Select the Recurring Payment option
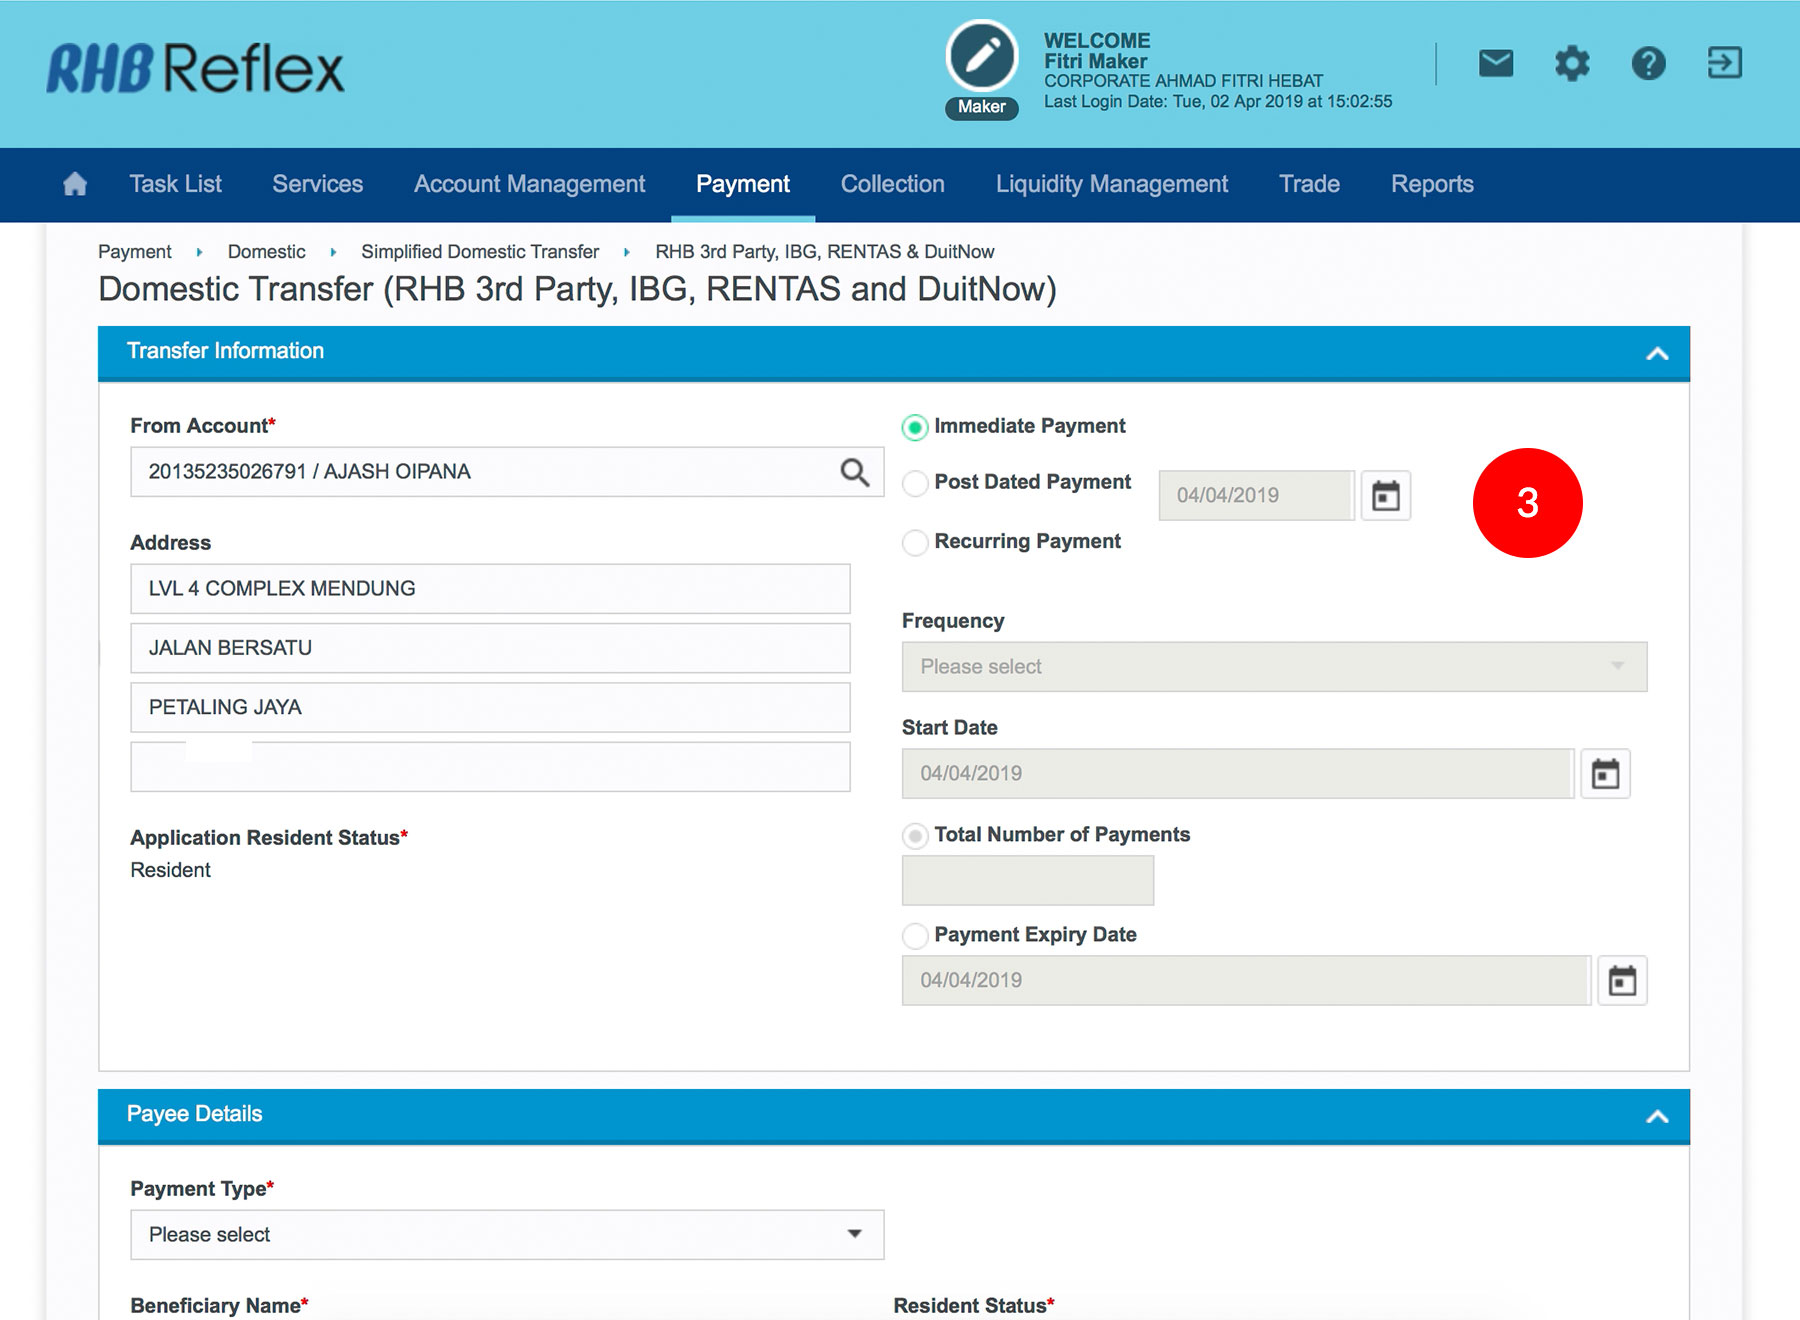Viewport: 1800px width, 1320px height. (915, 543)
